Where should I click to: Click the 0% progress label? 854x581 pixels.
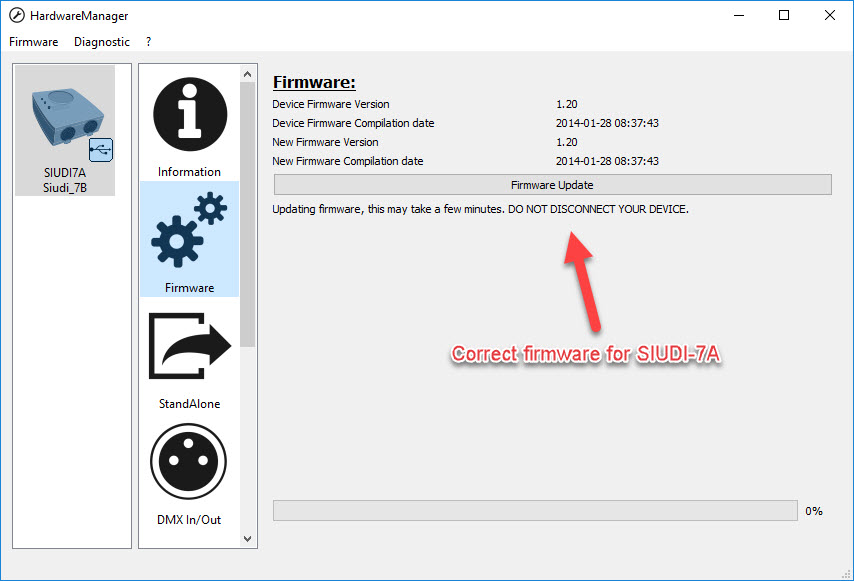[814, 511]
